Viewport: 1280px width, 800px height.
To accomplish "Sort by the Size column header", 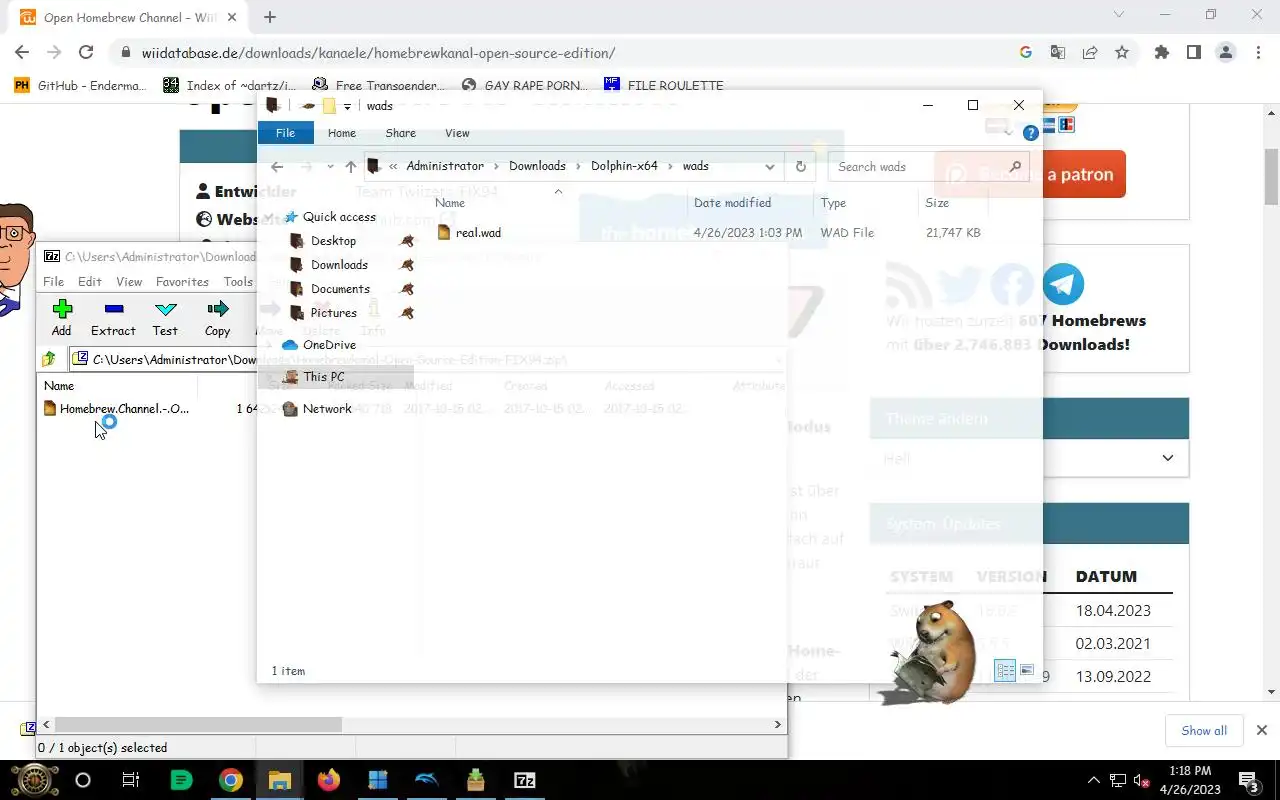I will click(952, 203).
